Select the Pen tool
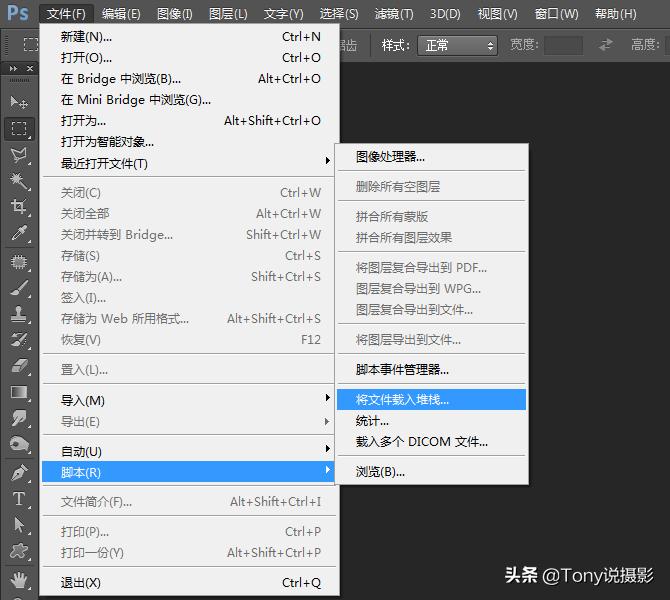 (x=19, y=473)
